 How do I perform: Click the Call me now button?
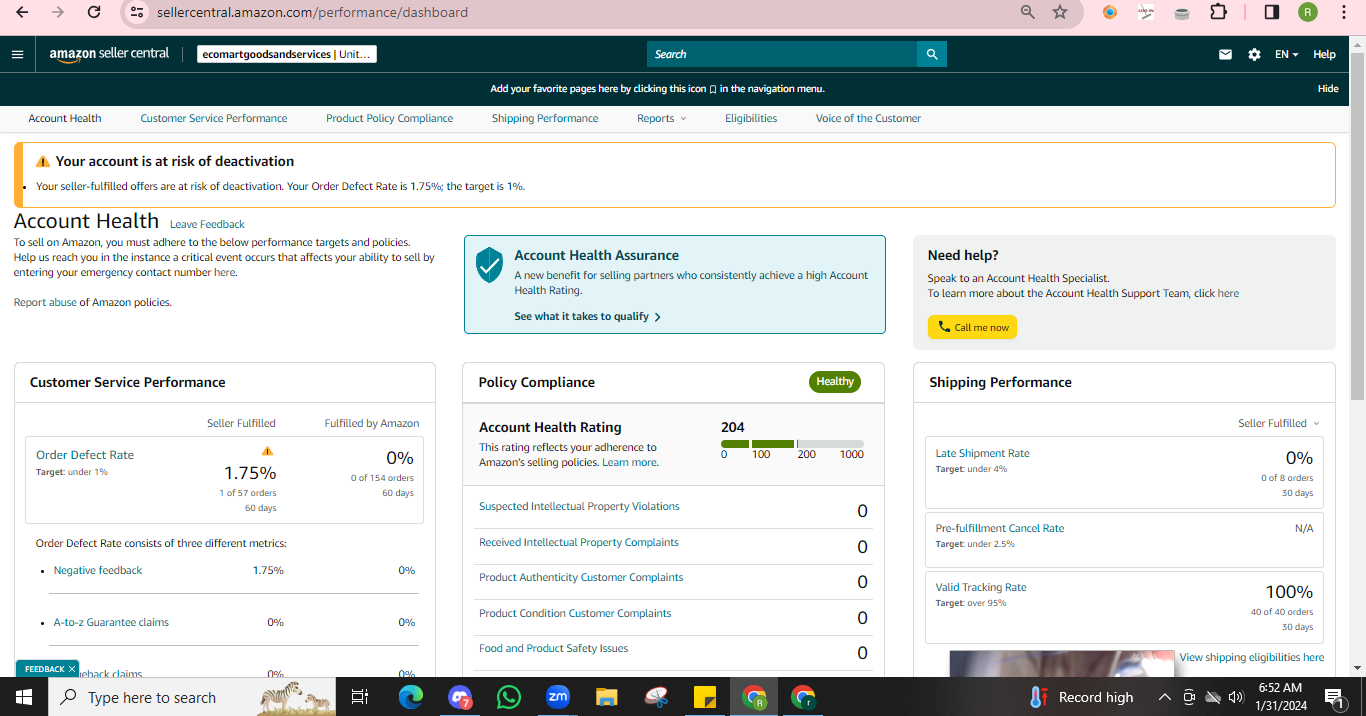[972, 327]
